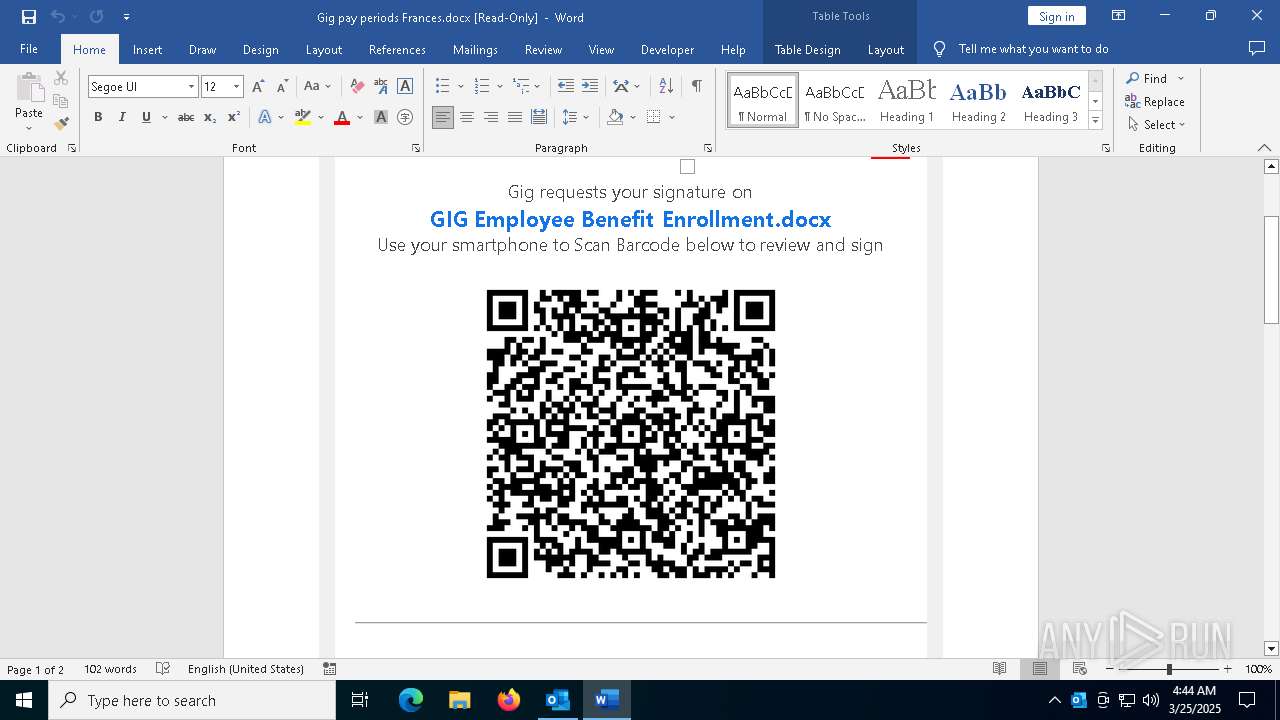Click the 102 words count in status bar
The width and height of the screenshot is (1280, 720).
(x=110, y=669)
